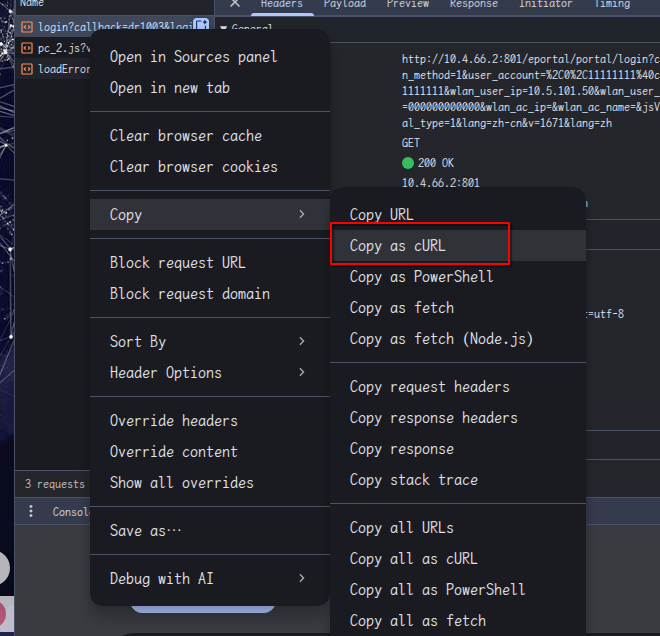
Task: Switch to the Headers tab
Action: pyautogui.click(x=282, y=4)
